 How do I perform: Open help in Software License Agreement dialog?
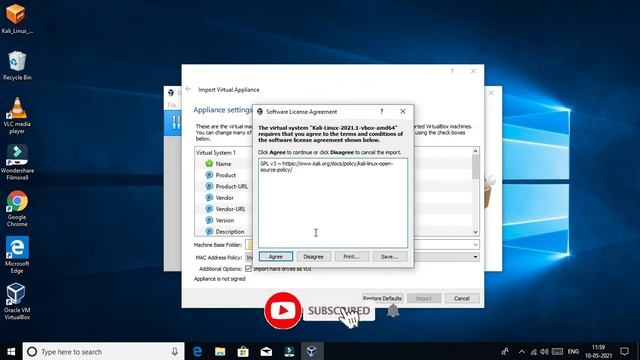click(381, 111)
